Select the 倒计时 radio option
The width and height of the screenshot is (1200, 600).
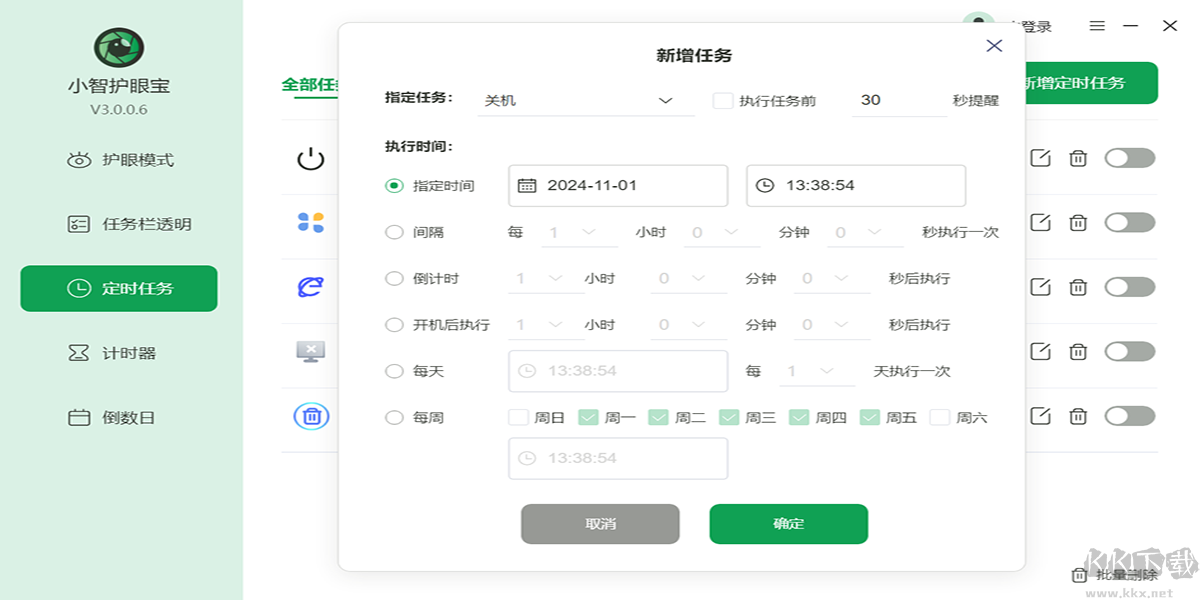coord(394,278)
